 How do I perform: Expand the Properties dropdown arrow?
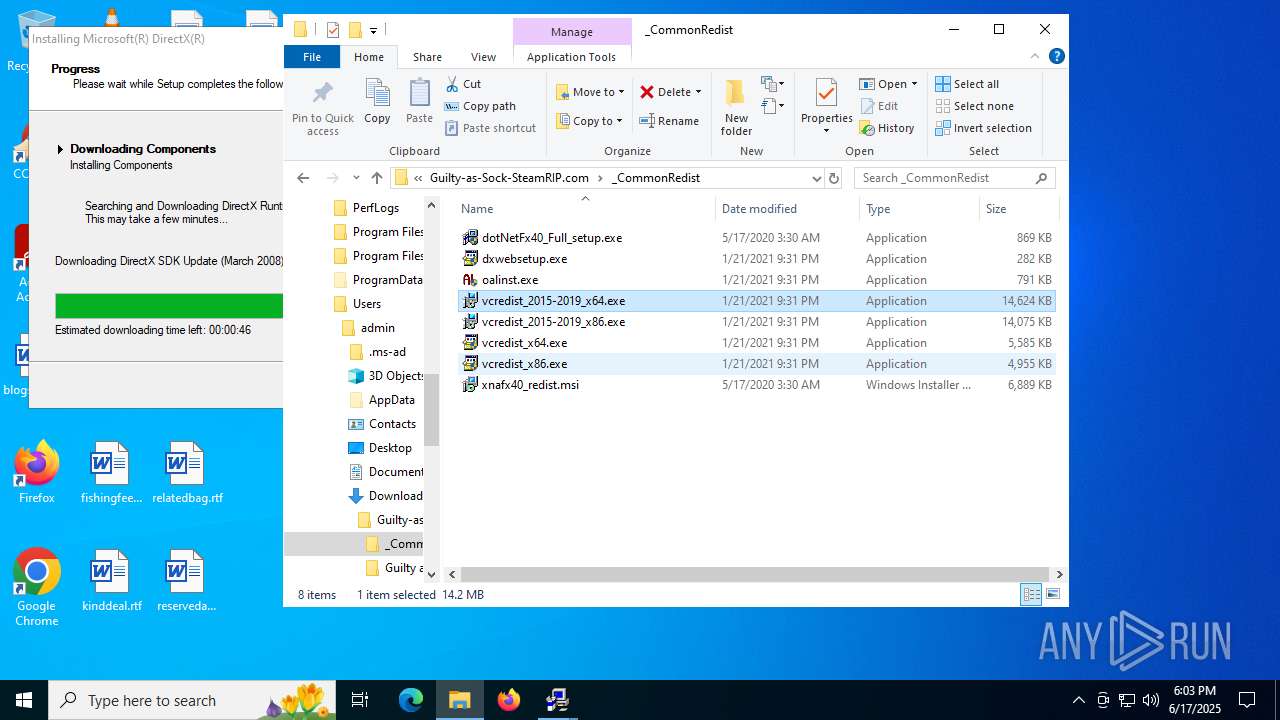[826, 131]
